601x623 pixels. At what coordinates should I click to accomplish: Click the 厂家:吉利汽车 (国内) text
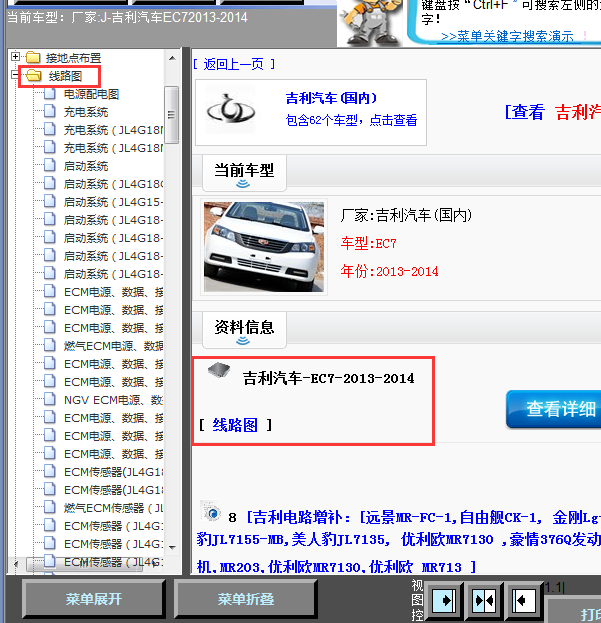coord(406,215)
